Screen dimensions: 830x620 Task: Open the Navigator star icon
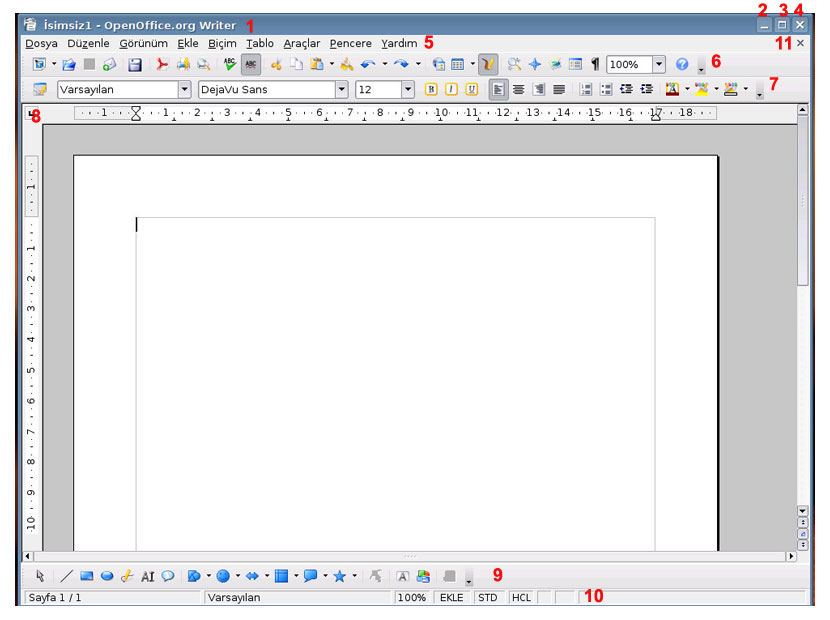535,65
